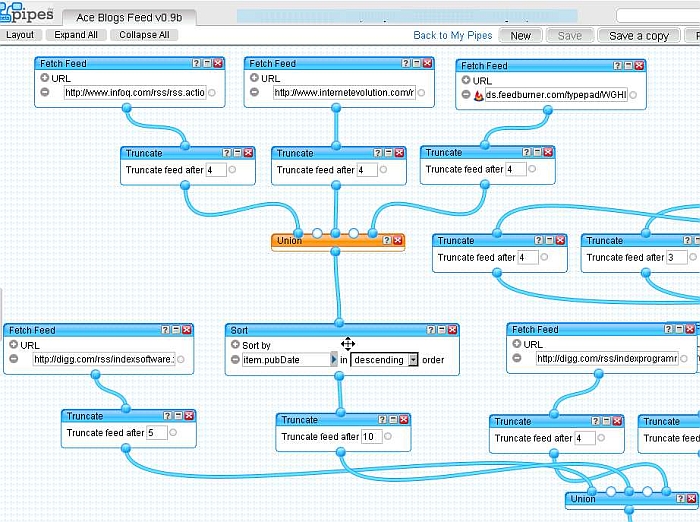Open help for the internetevolution Fetch Feed module
This screenshot has height=522, width=700.
[x=406, y=63]
